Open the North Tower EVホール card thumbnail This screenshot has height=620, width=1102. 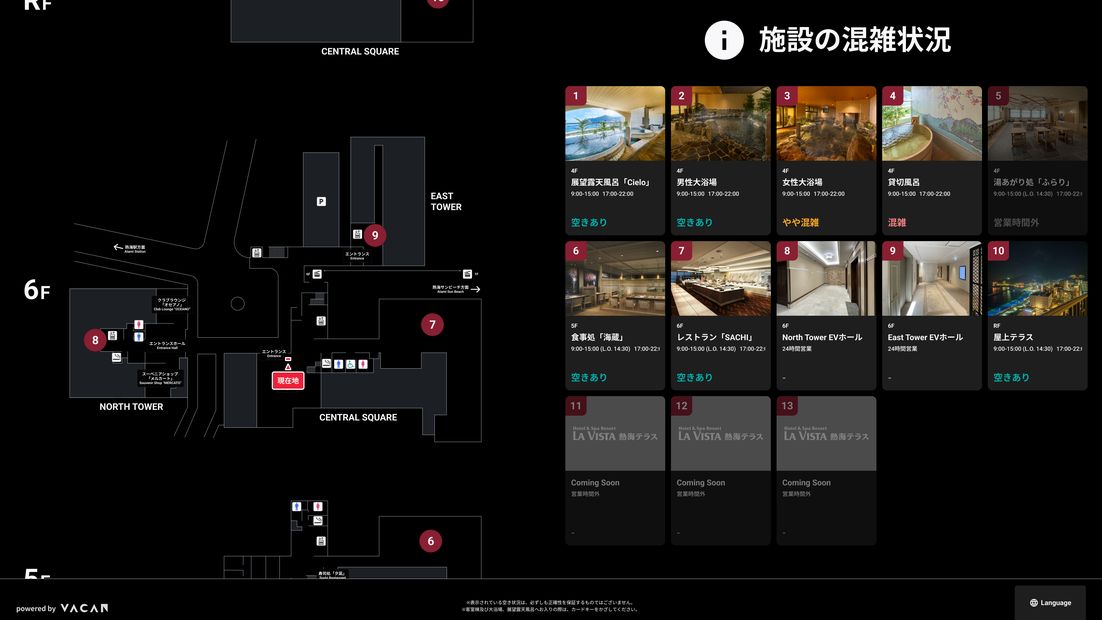pyautogui.click(x=826, y=278)
